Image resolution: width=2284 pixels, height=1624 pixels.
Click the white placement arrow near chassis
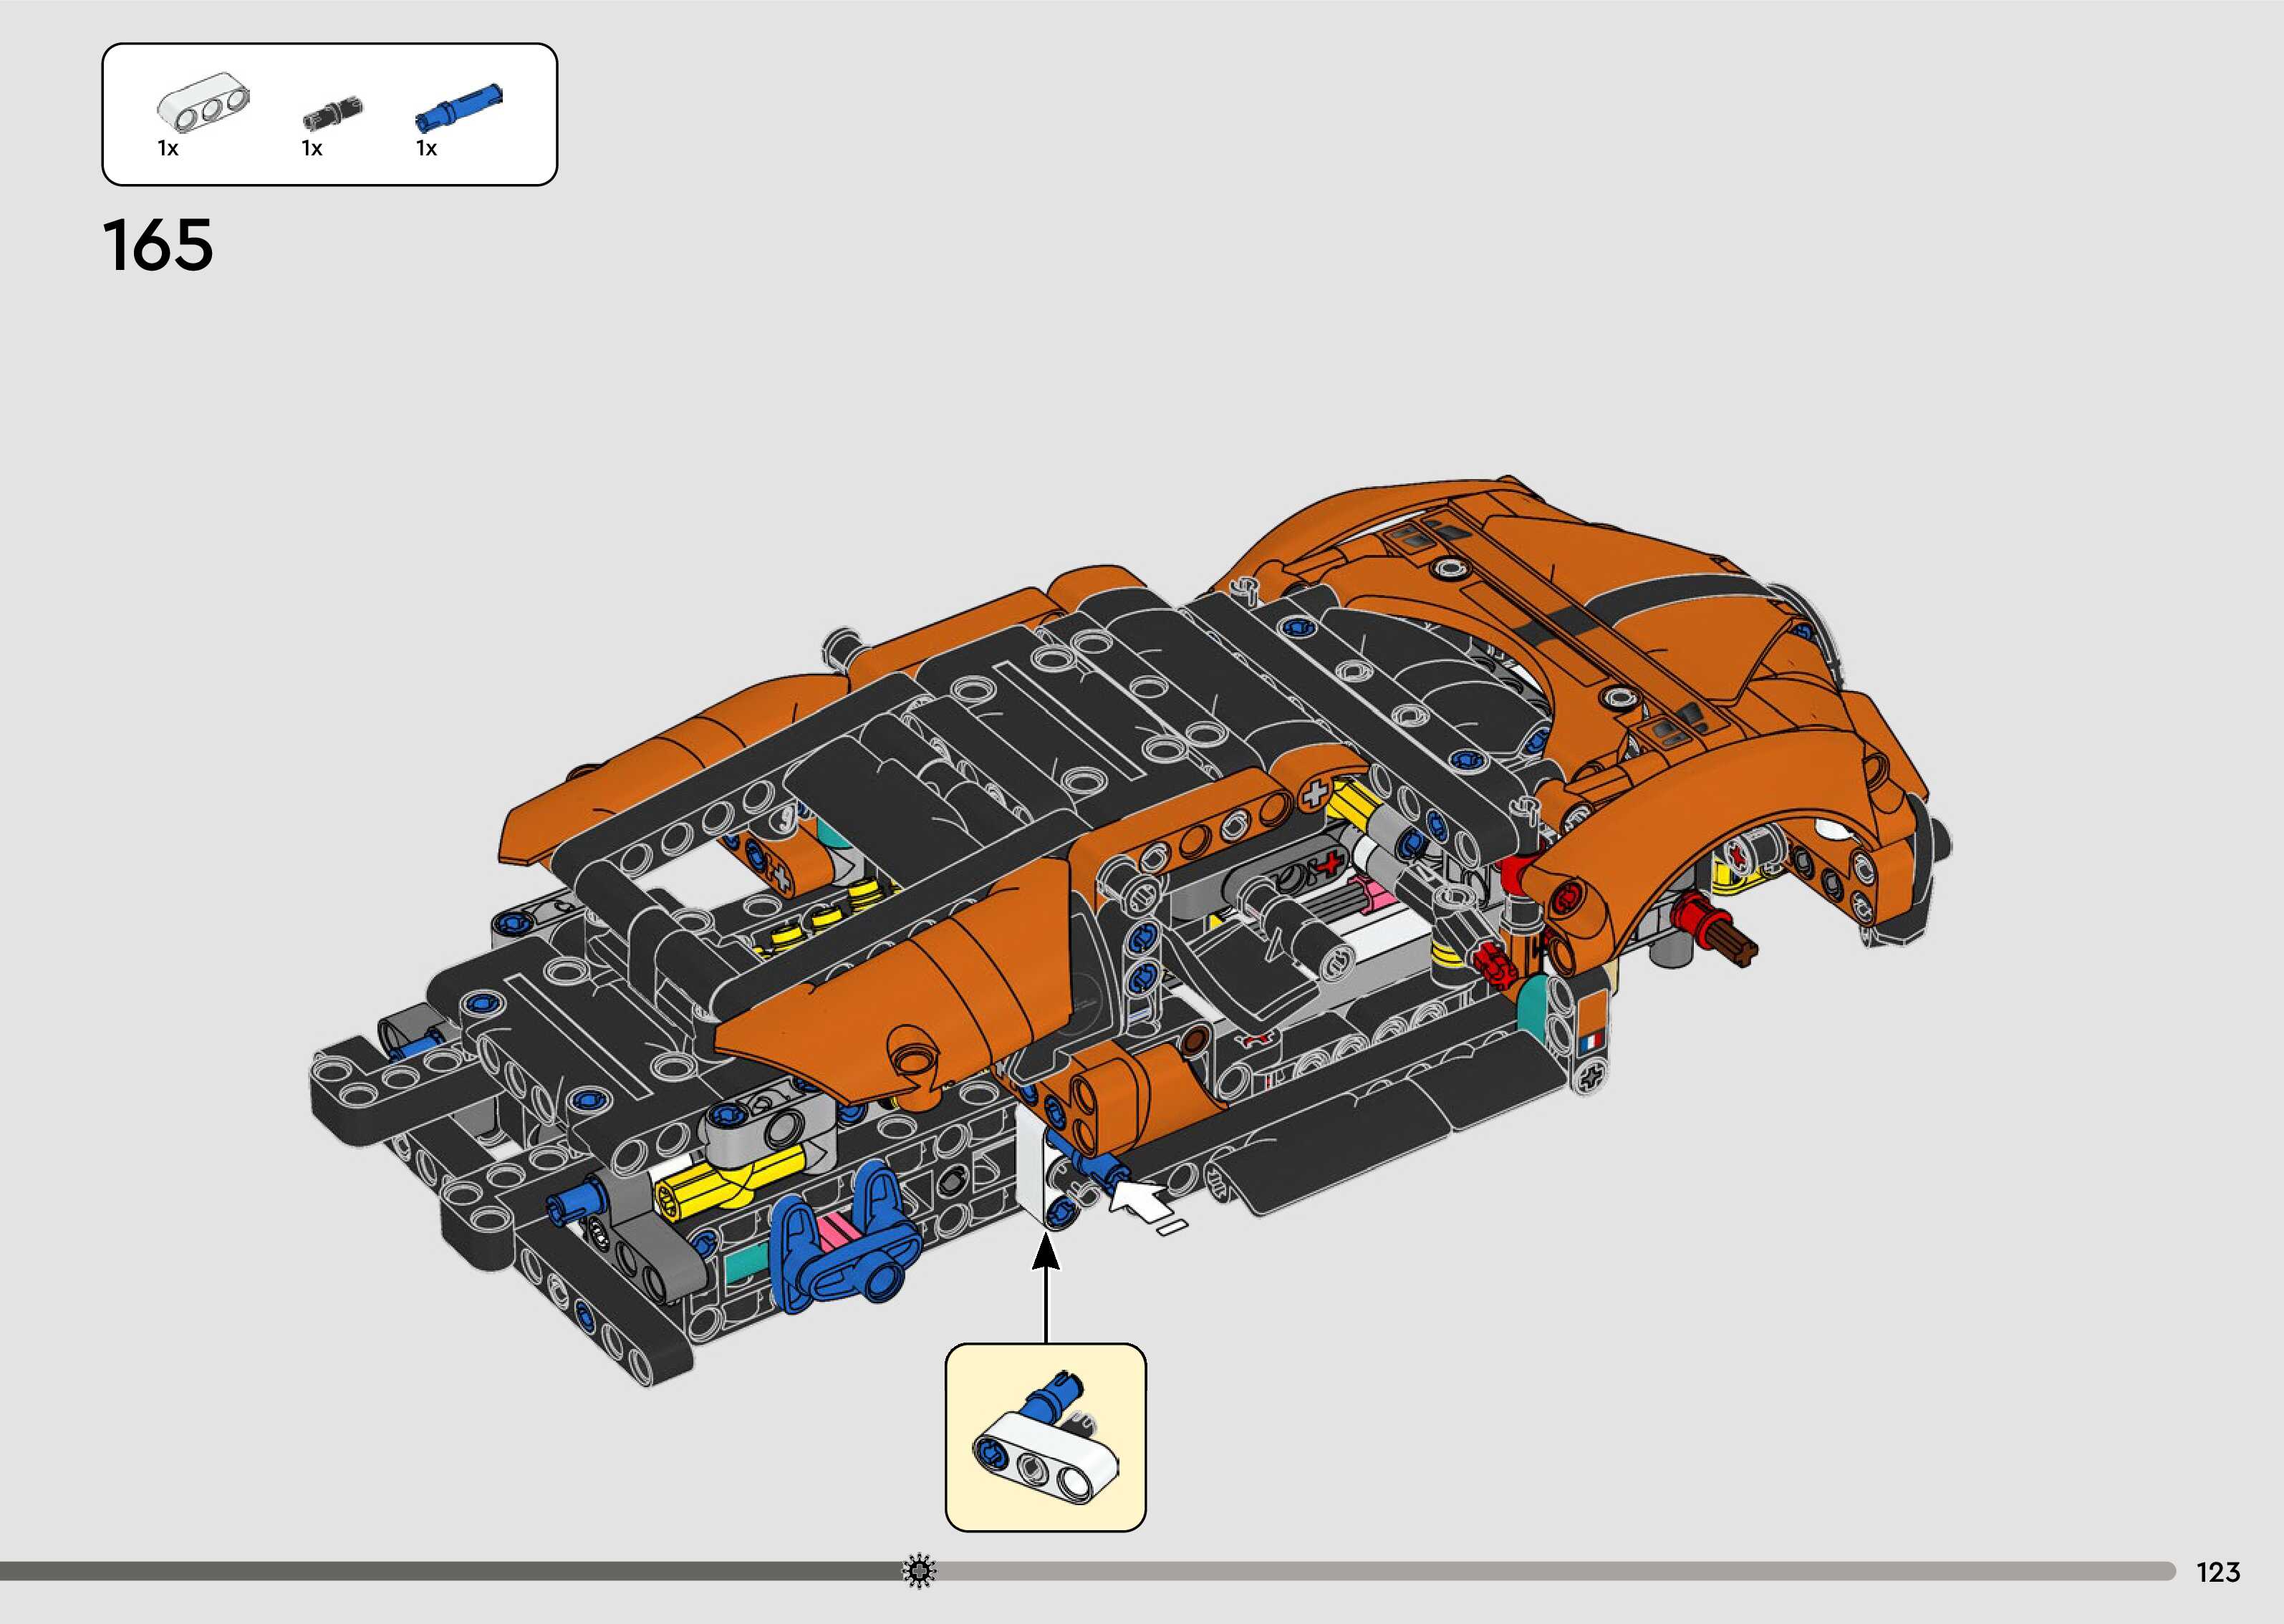[1137, 1200]
